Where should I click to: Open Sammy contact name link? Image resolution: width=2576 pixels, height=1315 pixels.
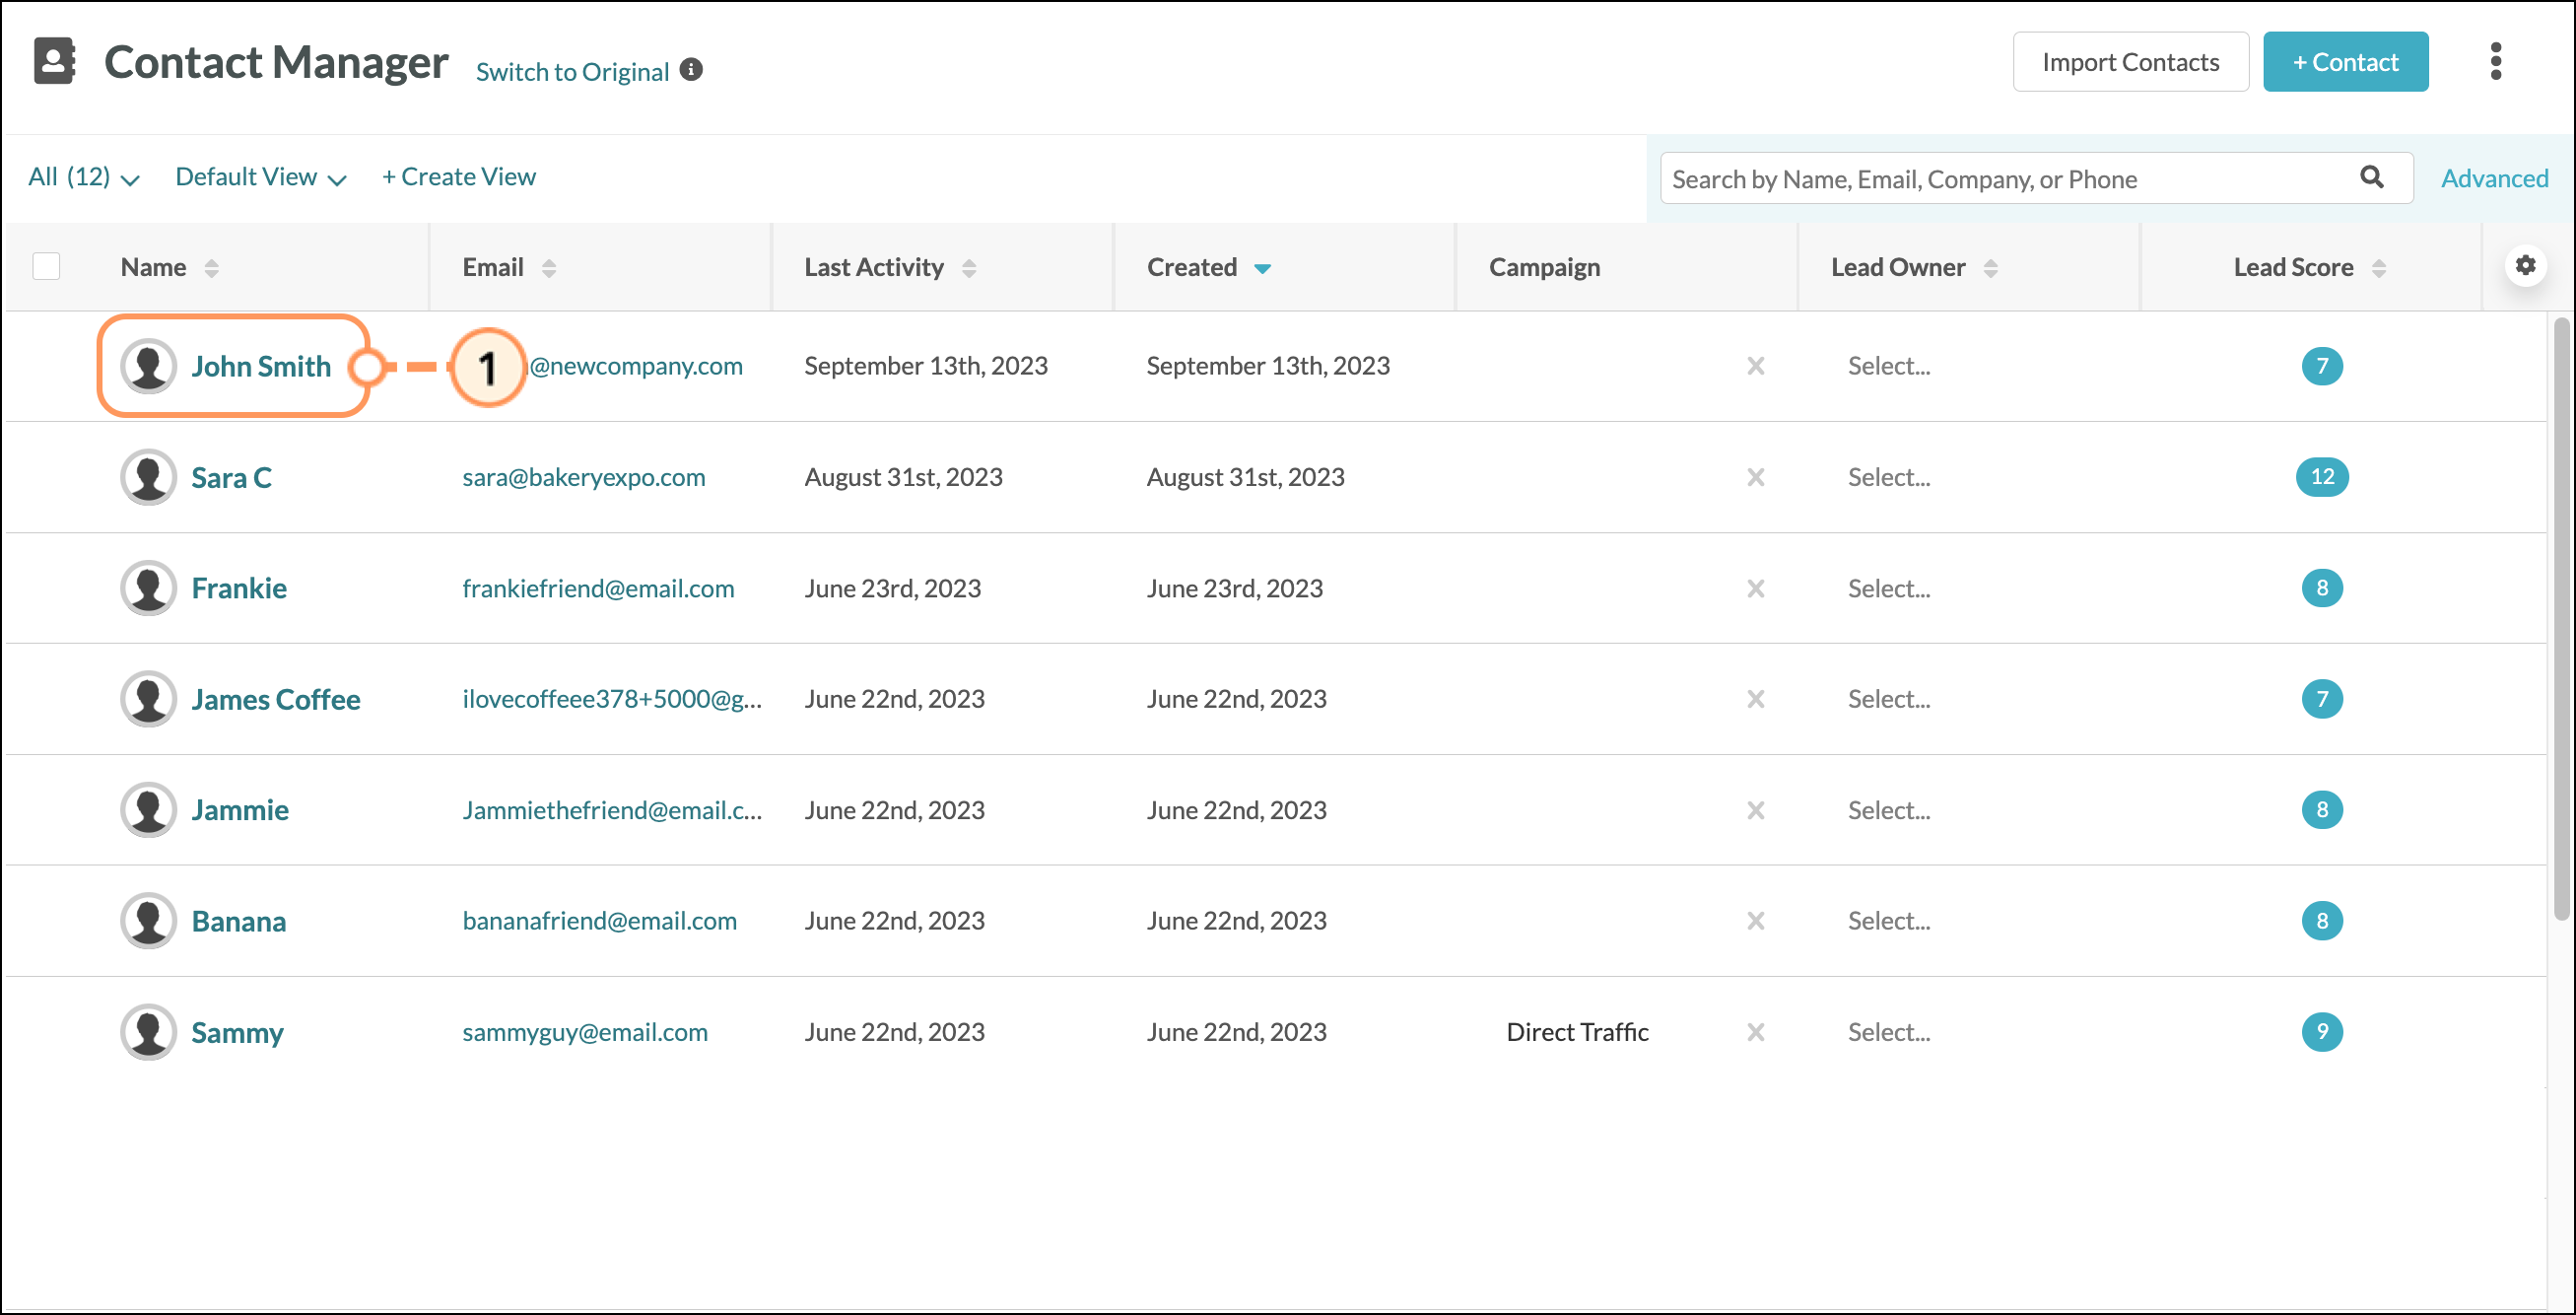click(237, 1032)
